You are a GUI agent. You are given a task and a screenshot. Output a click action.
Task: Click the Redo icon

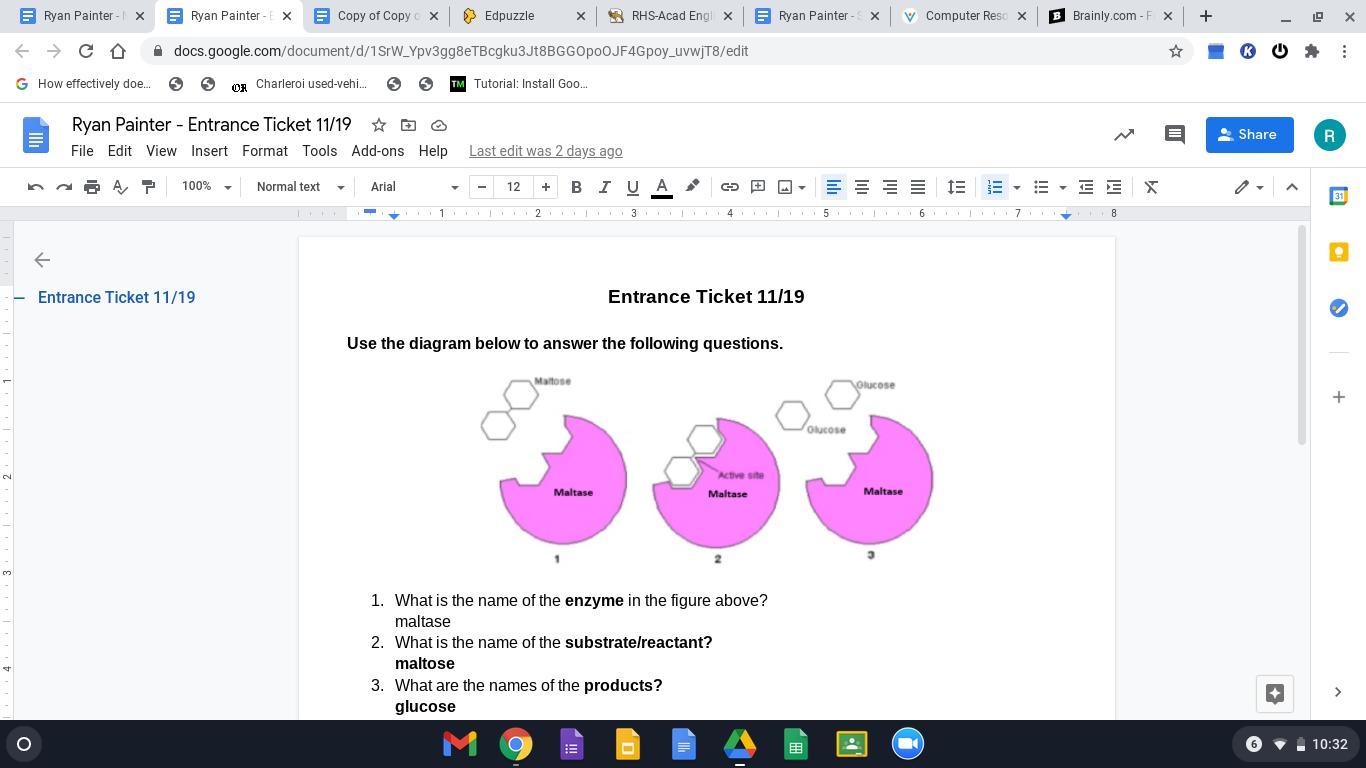point(64,187)
